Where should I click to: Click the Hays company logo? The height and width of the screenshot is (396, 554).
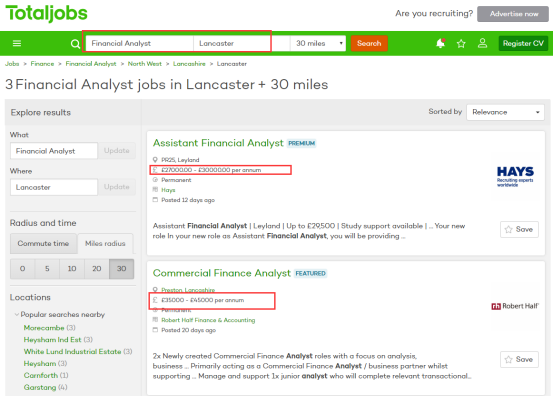[x=515, y=176]
